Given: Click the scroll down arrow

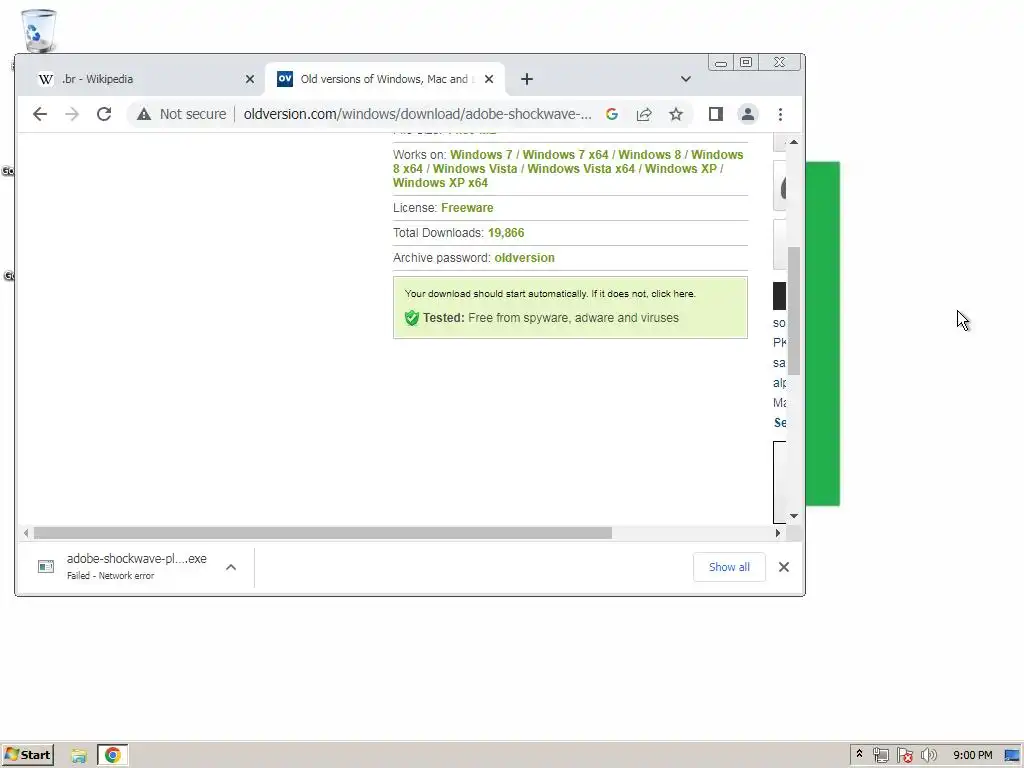Looking at the screenshot, I should (793, 516).
